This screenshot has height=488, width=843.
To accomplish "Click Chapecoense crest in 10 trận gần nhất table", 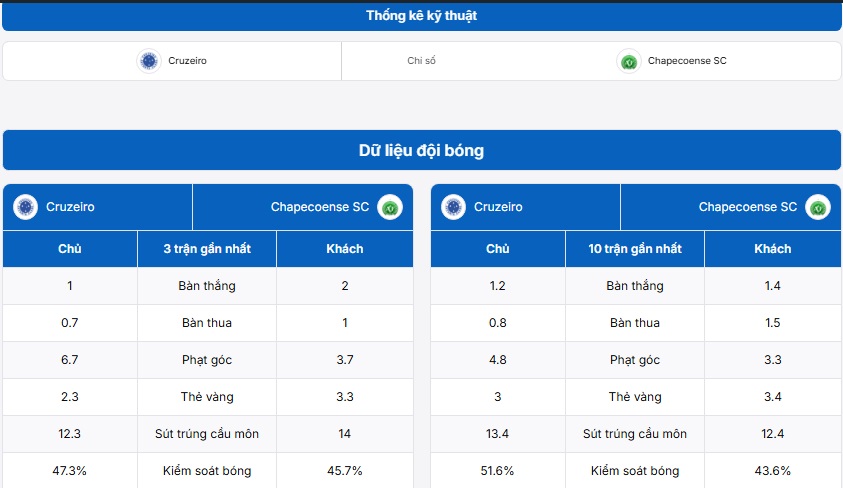I will coord(818,207).
